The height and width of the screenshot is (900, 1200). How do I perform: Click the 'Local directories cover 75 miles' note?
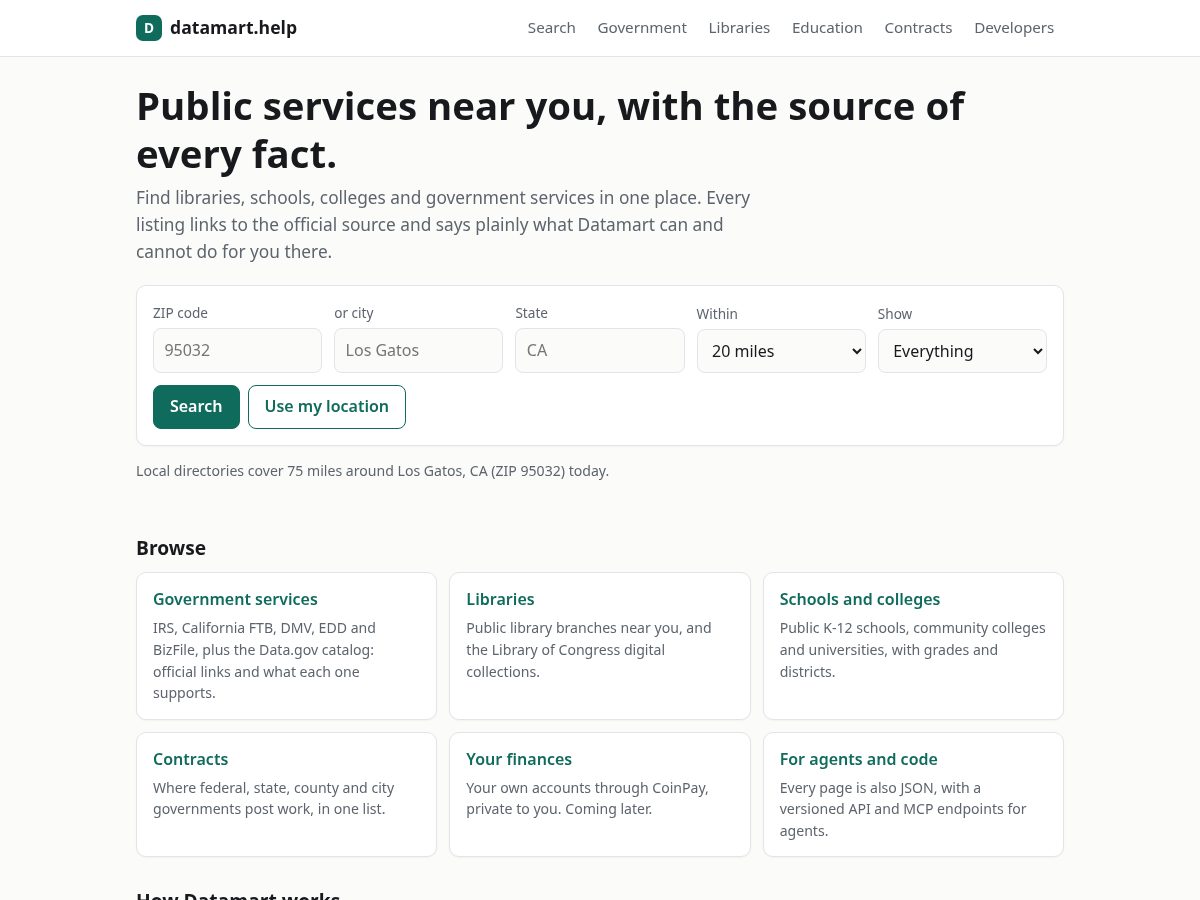pyautogui.click(x=372, y=471)
